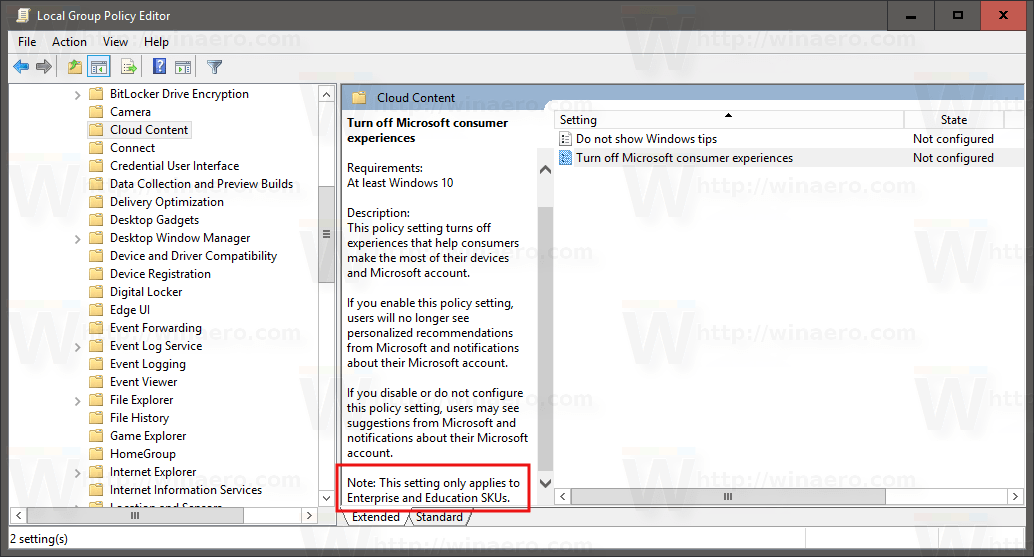Image resolution: width=1034 pixels, height=557 pixels.
Task: Click the Game Explorer folder icon
Action: point(96,435)
